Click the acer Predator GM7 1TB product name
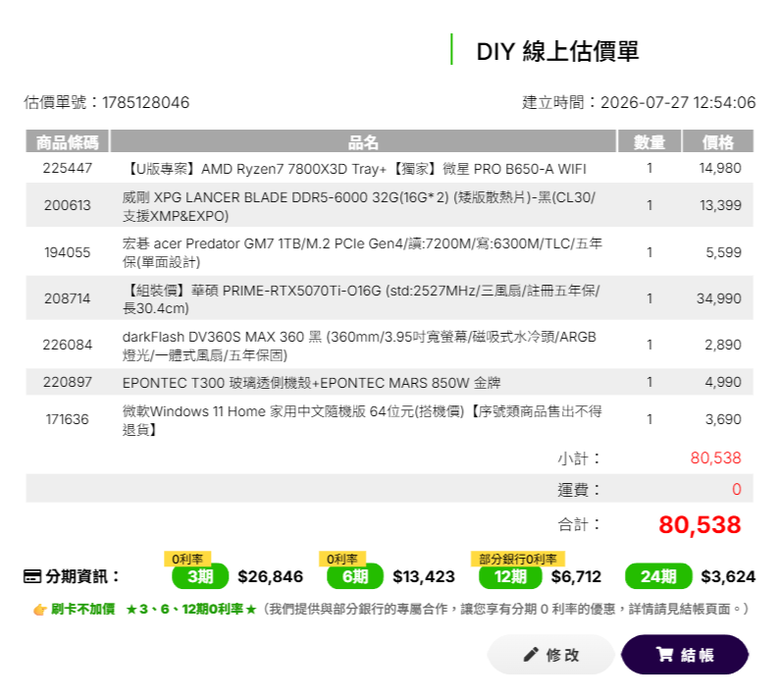Image resolution: width=780 pixels, height=699 pixels. [x=362, y=253]
